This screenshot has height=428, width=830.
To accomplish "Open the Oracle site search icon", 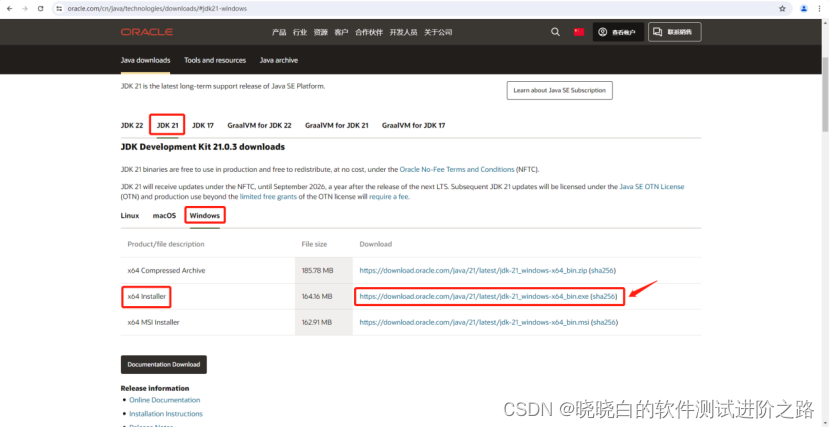I will pos(555,32).
